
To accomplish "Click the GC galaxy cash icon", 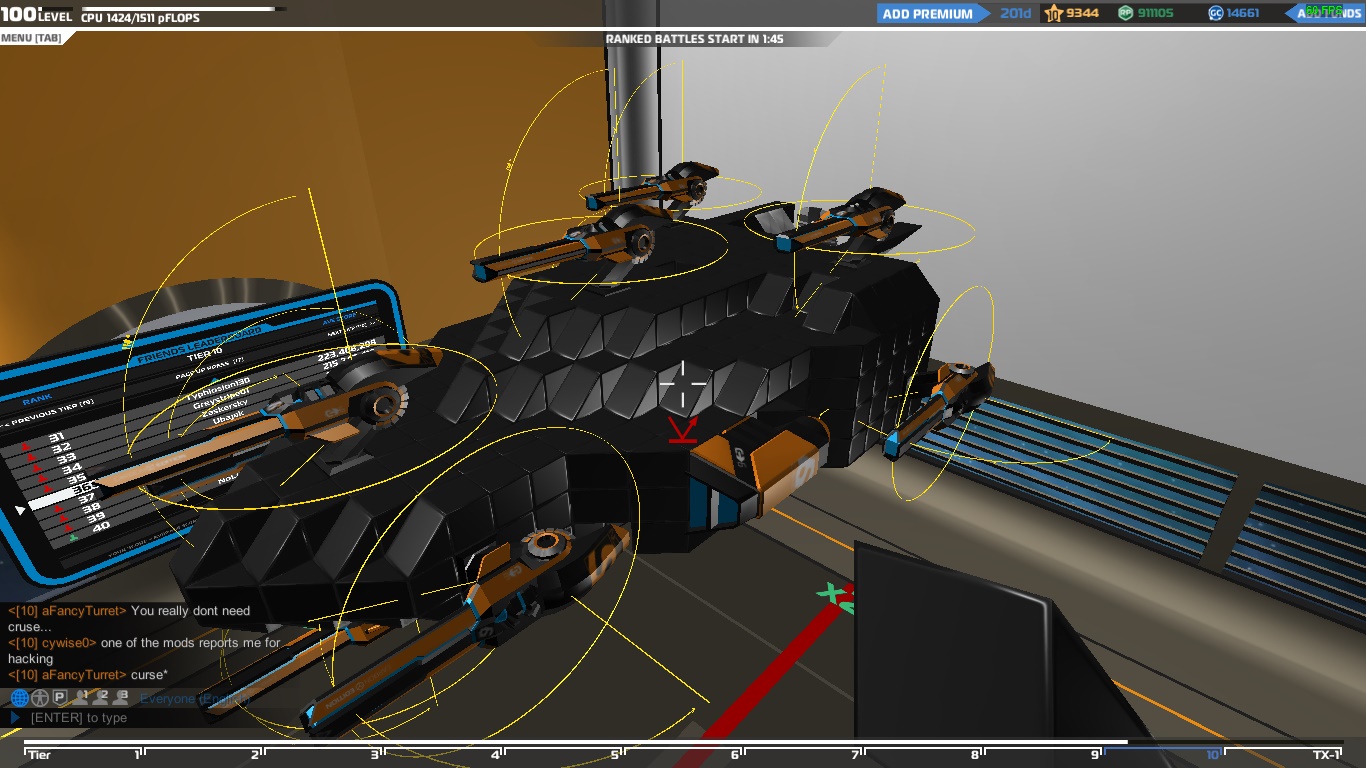I will [1215, 13].
